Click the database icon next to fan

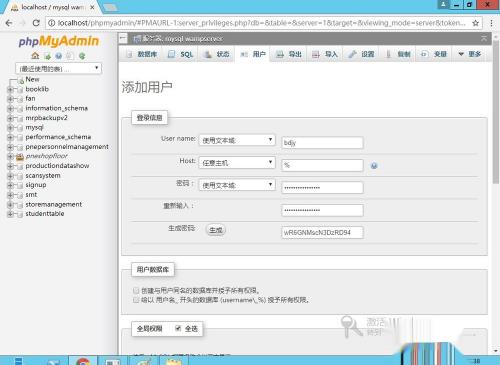(x=20, y=99)
